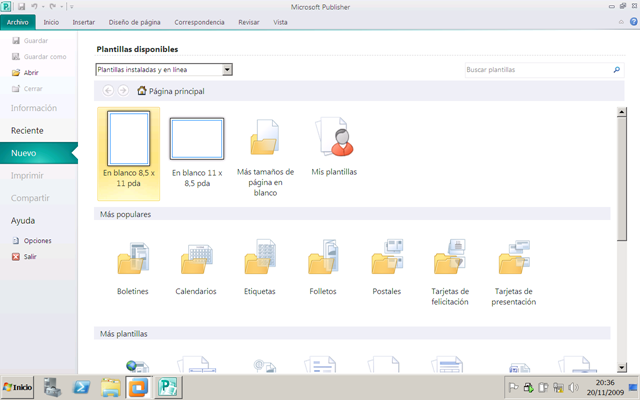The height and width of the screenshot is (400, 640).
Task: Open the Mis plantillas folder
Action: click(334, 146)
